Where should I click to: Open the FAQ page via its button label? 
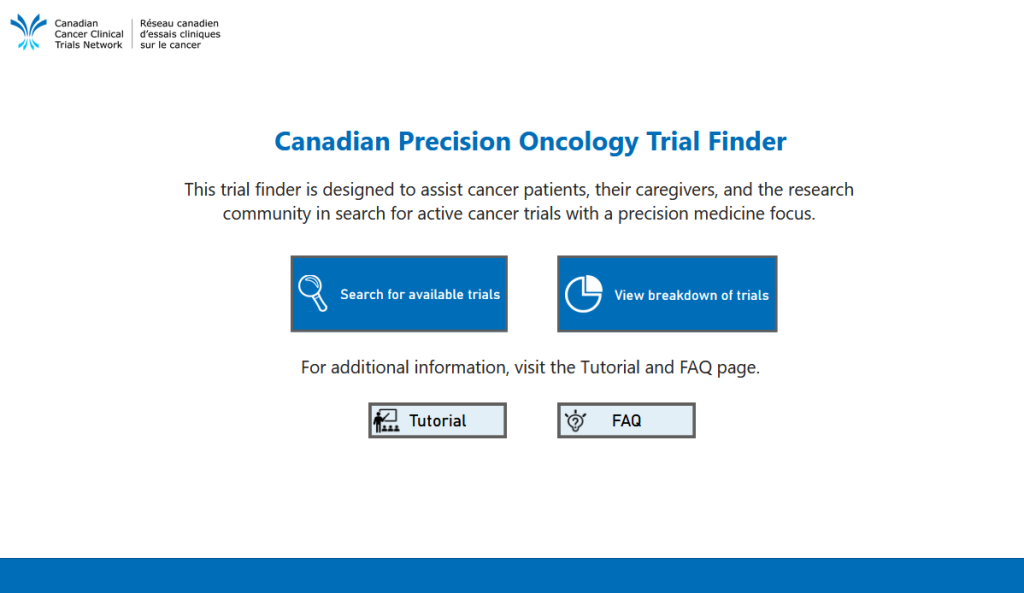(x=626, y=421)
